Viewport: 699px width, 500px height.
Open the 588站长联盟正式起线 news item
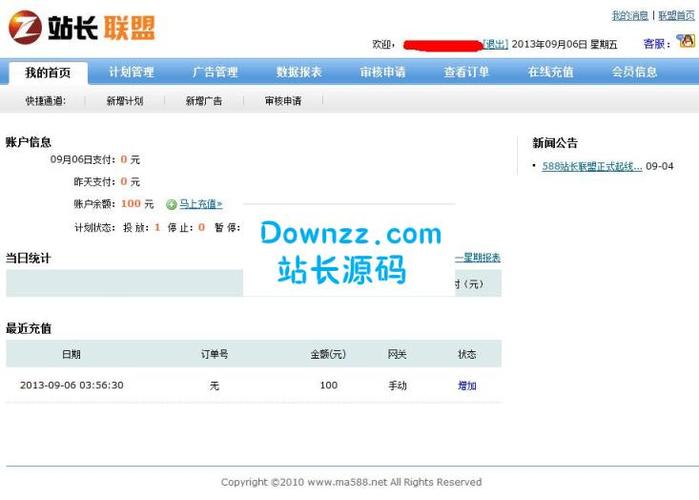pos(592,166)
